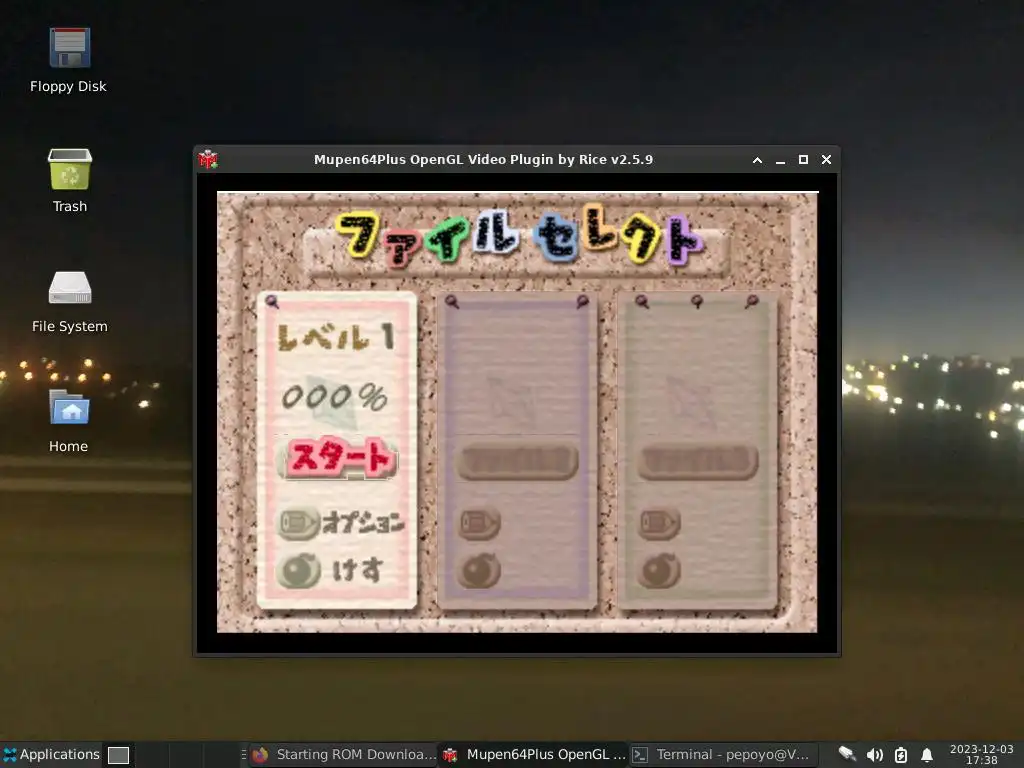Click the blank start bar on right file card
This screenshot has width=1024, height=768.
(698, 462)
